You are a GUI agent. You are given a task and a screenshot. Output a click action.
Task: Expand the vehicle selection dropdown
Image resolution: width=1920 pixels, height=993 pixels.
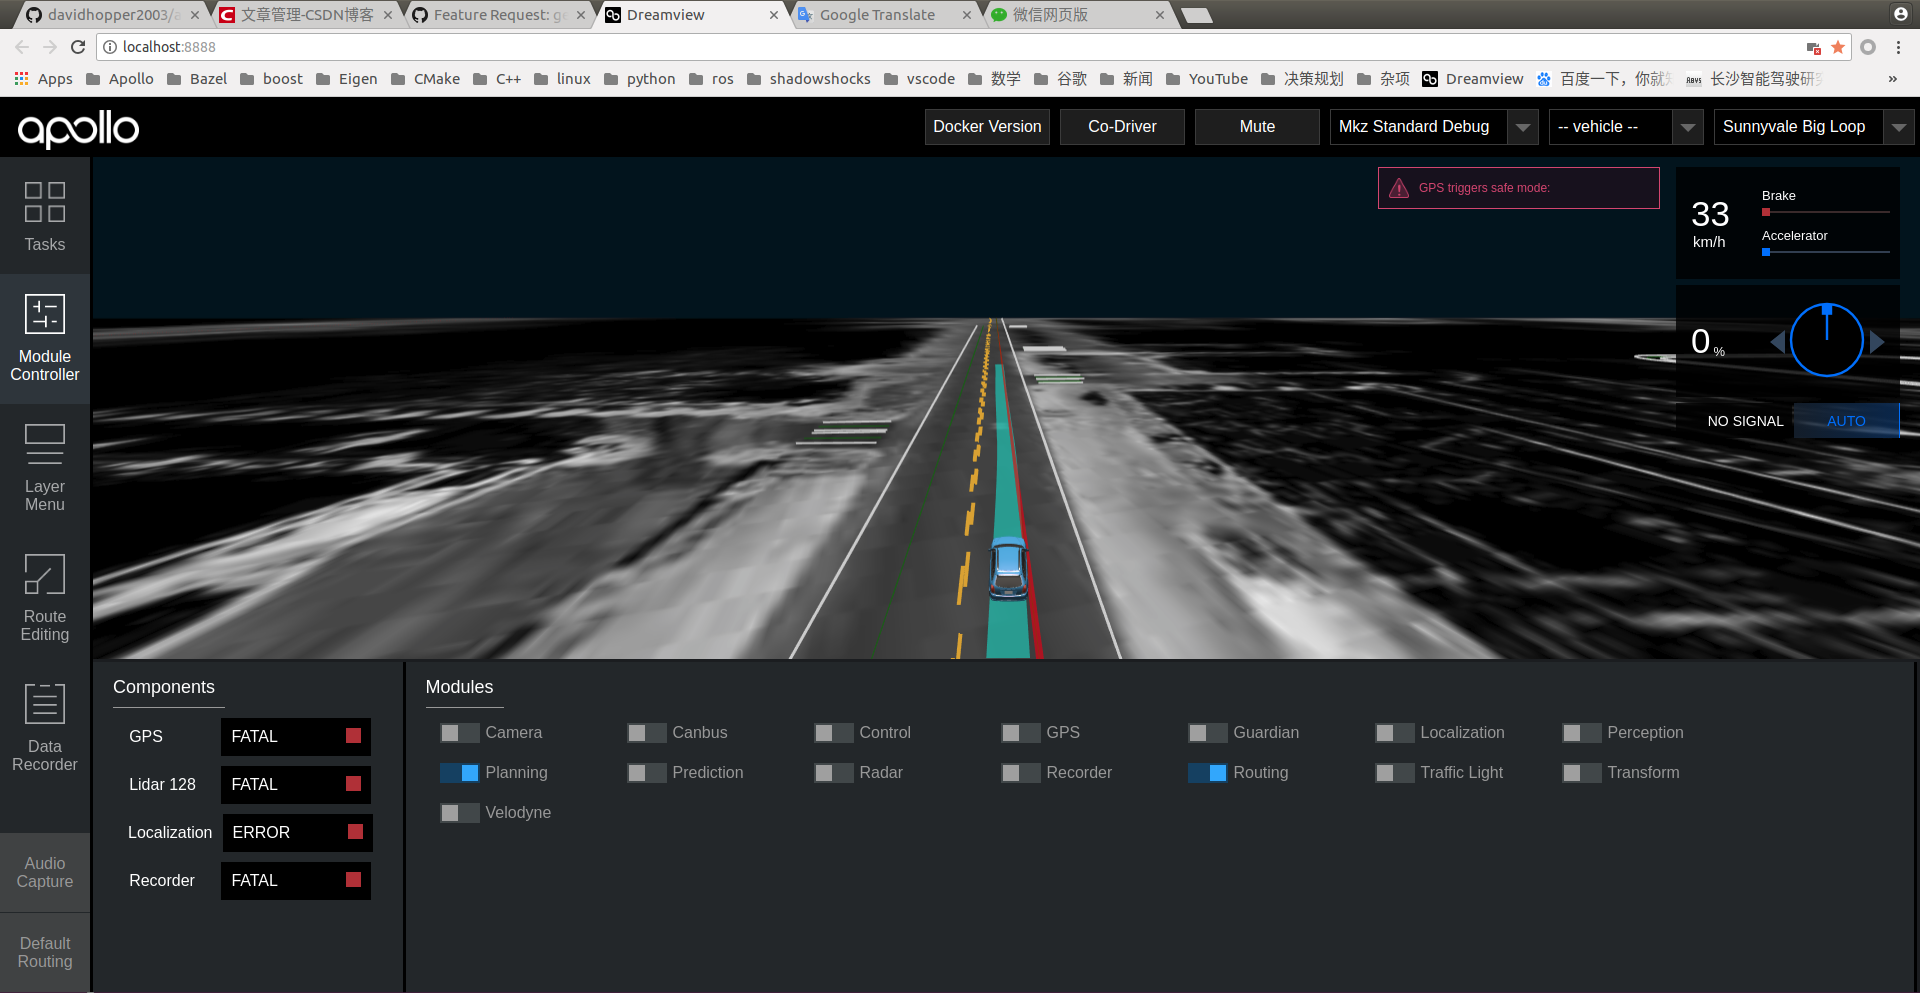click(x=1689, y=127)
